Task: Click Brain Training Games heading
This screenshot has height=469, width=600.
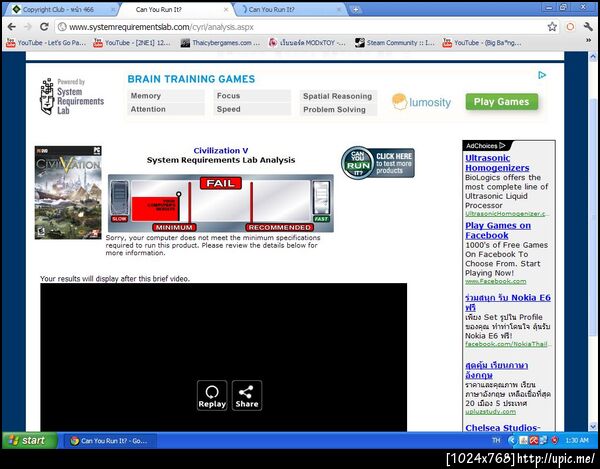Action: pos(191,79)
